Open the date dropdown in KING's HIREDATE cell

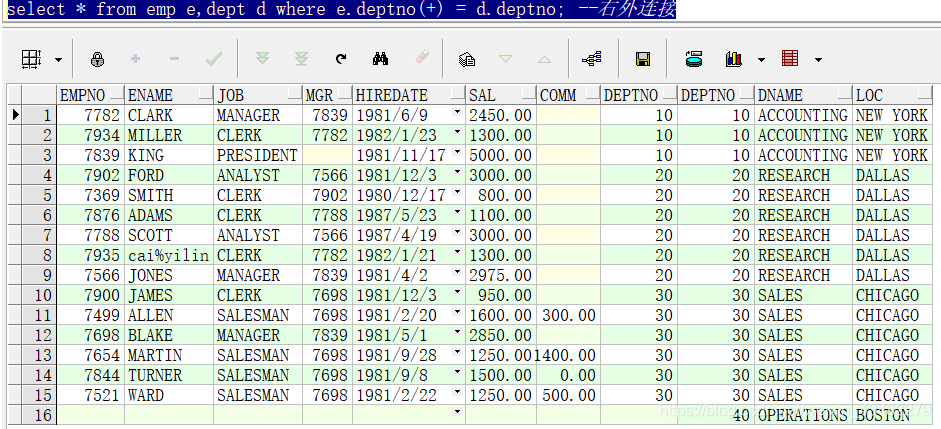pos(458,152)
